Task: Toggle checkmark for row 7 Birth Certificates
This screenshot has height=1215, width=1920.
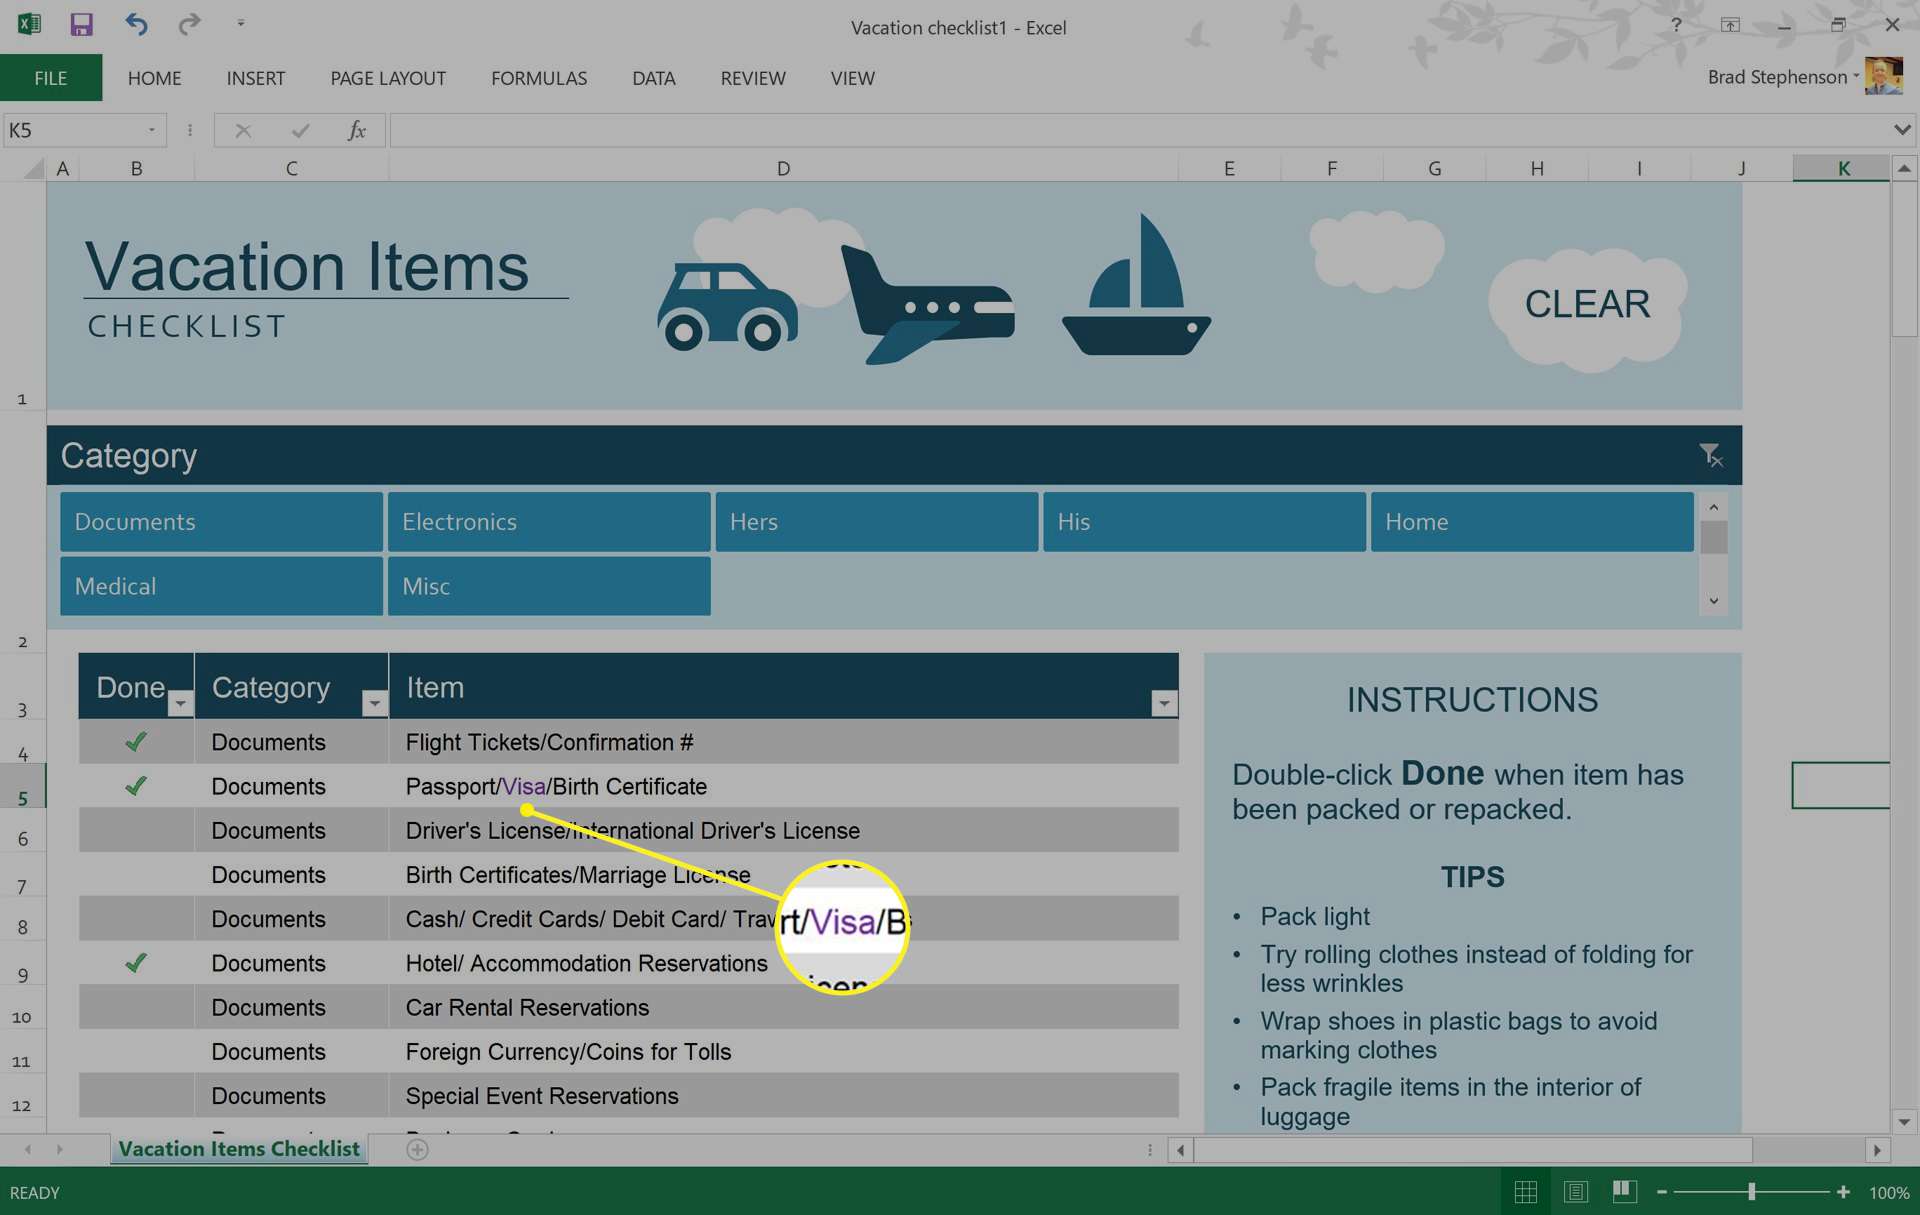Action: point(134,875)
